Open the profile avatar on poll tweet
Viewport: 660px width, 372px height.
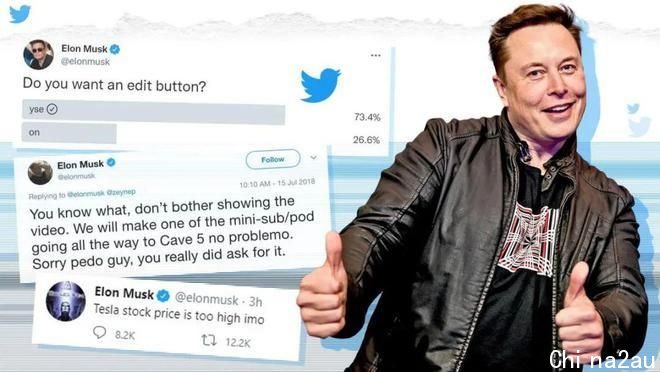[38, 55]
